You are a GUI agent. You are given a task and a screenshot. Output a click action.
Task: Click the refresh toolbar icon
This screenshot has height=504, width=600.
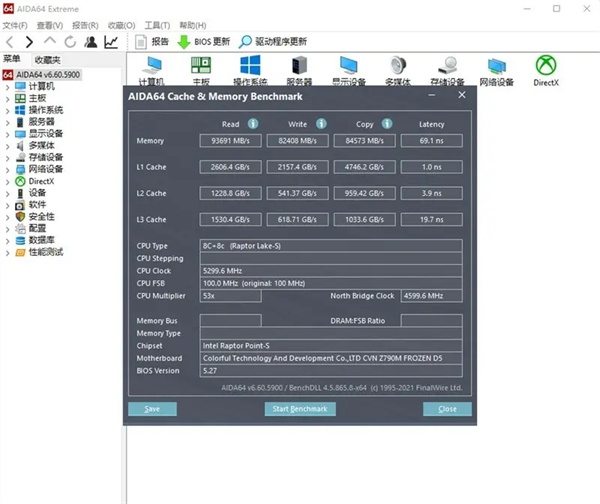pyautogui.click(x=70, y=42)
